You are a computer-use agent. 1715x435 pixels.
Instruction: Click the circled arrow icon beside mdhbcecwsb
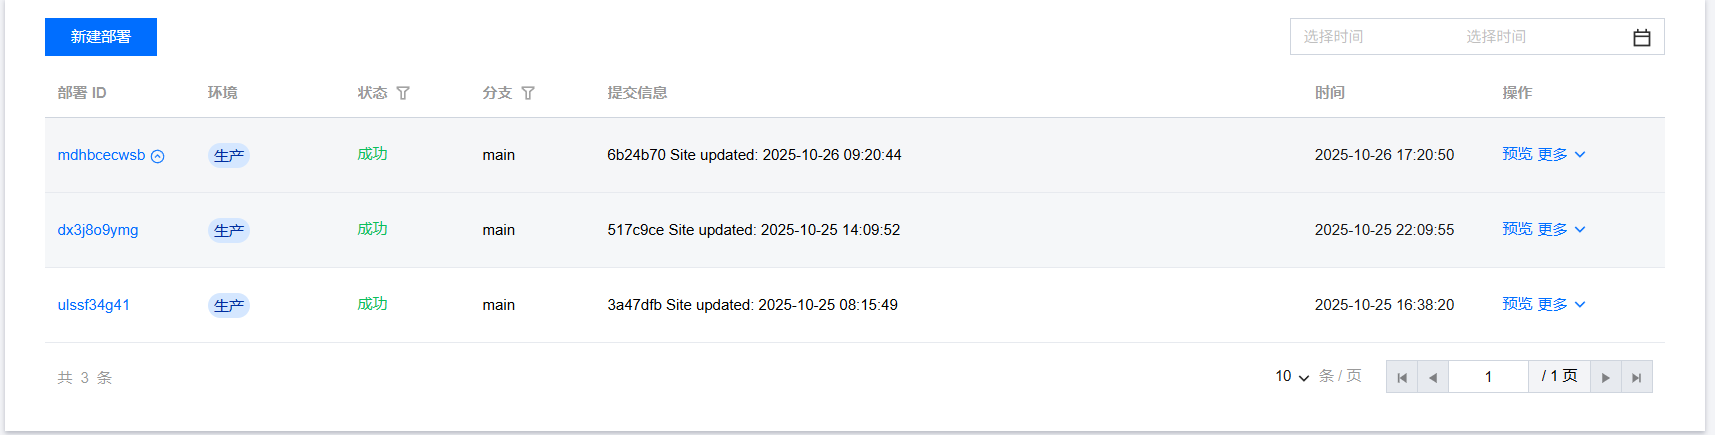pyautogui.click(x=158, y=156)
